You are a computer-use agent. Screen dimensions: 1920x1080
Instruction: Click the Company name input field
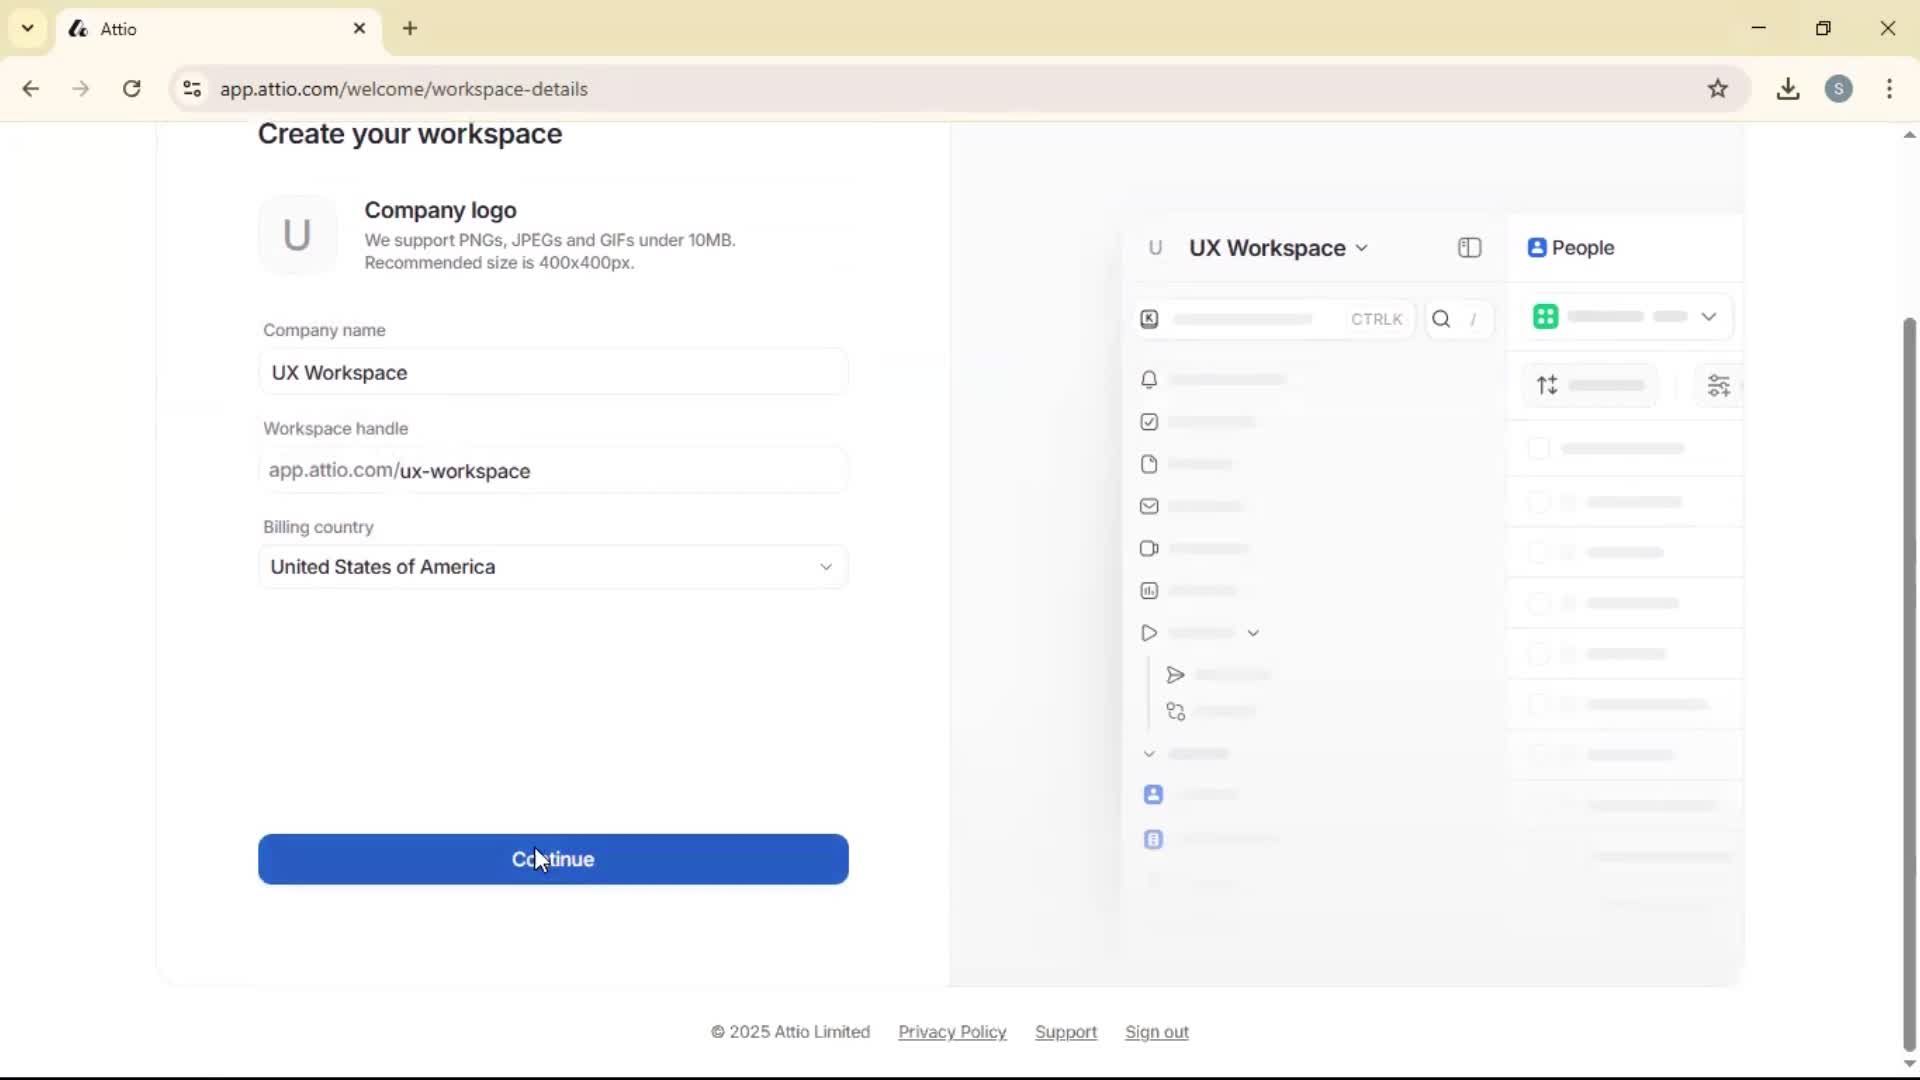coord(554,371)
